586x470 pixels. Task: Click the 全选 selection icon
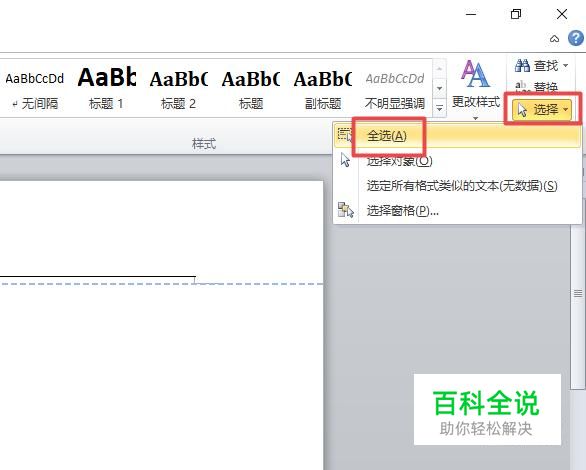point(344,134)
